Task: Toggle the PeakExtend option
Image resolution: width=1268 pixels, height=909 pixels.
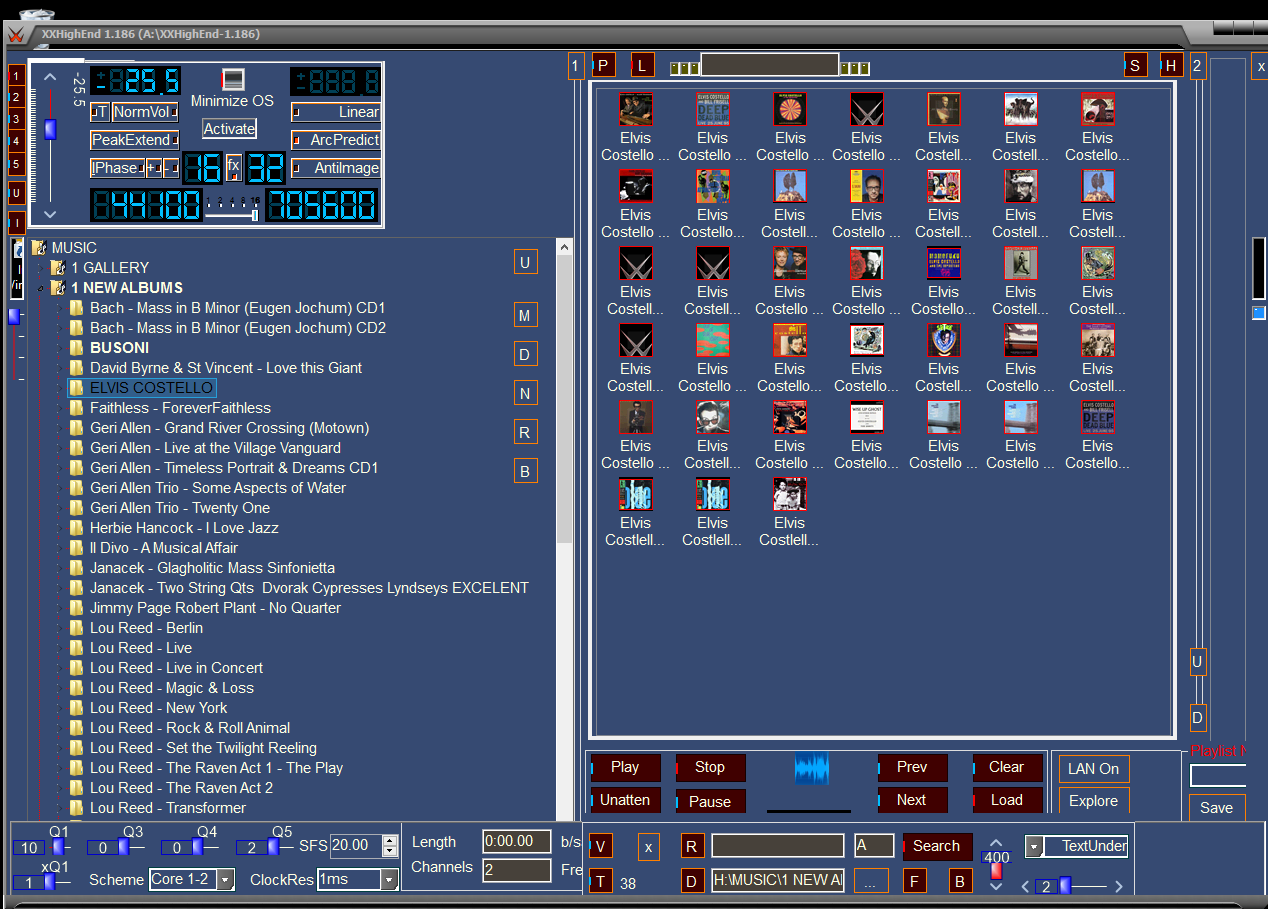Action: [x=134, y=140]
